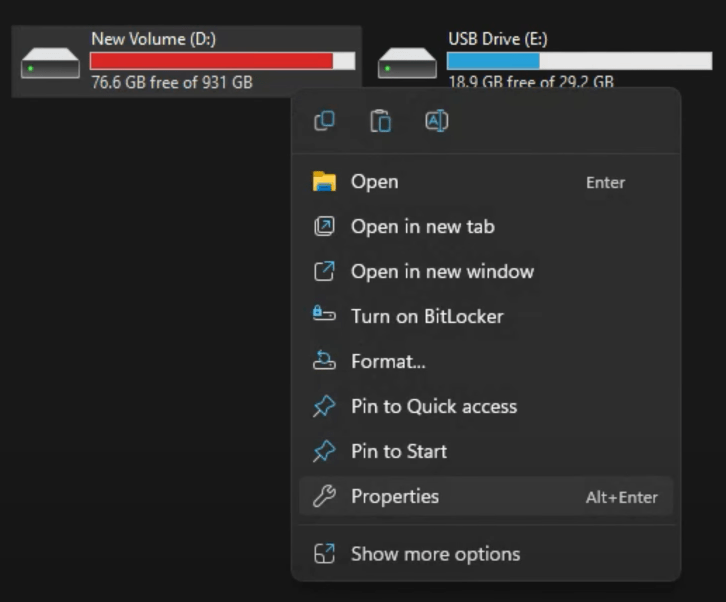Click the New Volume (D:) drive icon

click(x=50, y=63)
